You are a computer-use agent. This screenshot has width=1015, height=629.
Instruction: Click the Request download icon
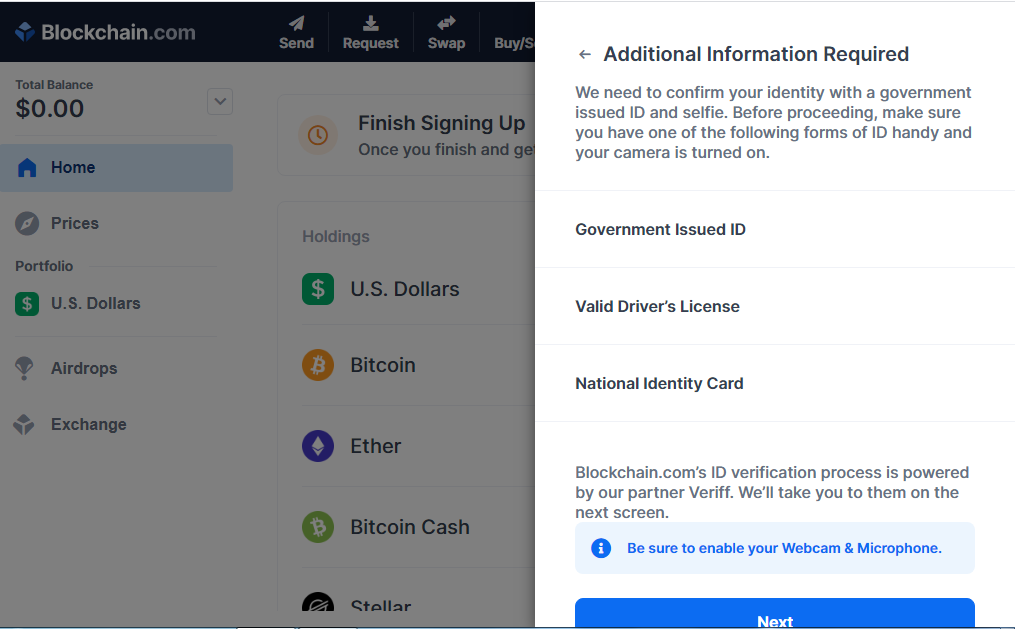point(370,23)
